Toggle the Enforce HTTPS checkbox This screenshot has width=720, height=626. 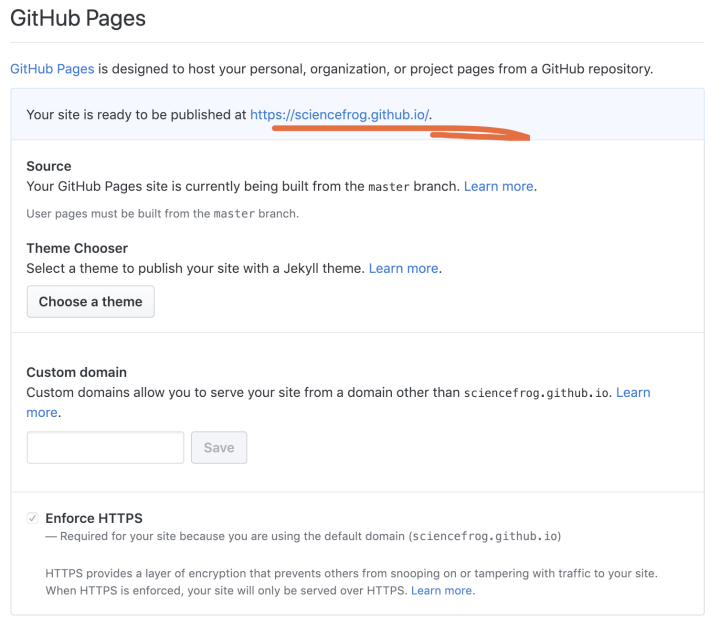point(32,519)
